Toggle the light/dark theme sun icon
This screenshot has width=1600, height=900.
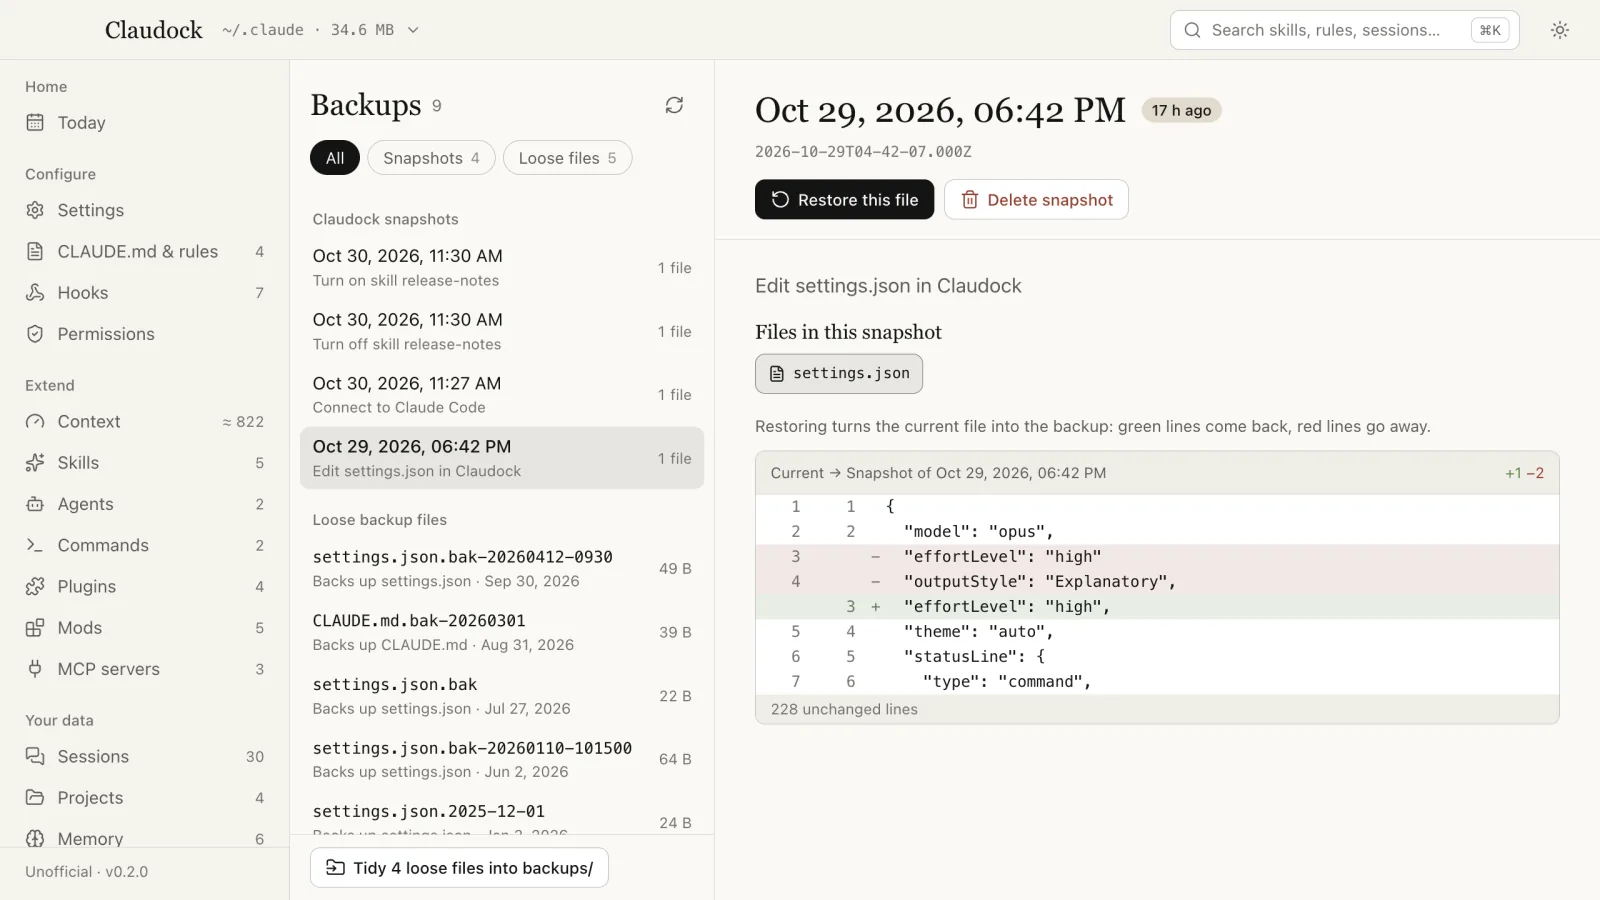click(x=1560, y=30)
